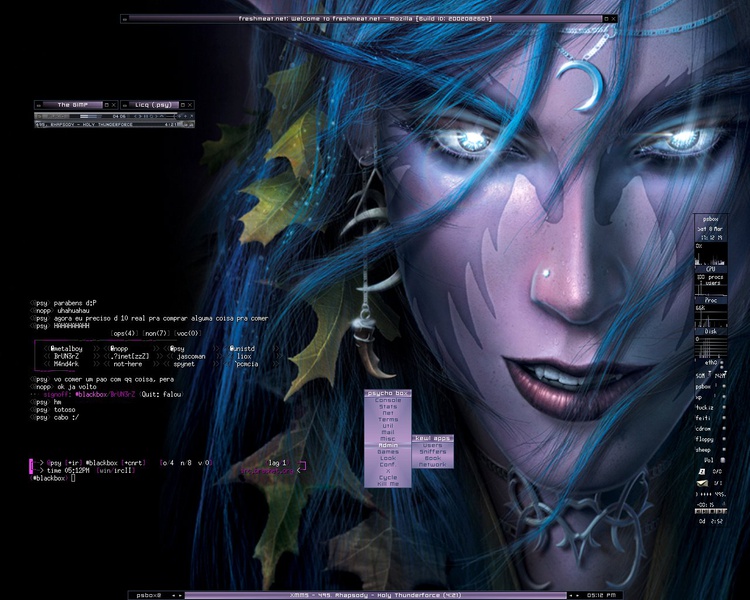
Task: Open Network in kewl apps submenu
Action: click(x=432, y=465)
